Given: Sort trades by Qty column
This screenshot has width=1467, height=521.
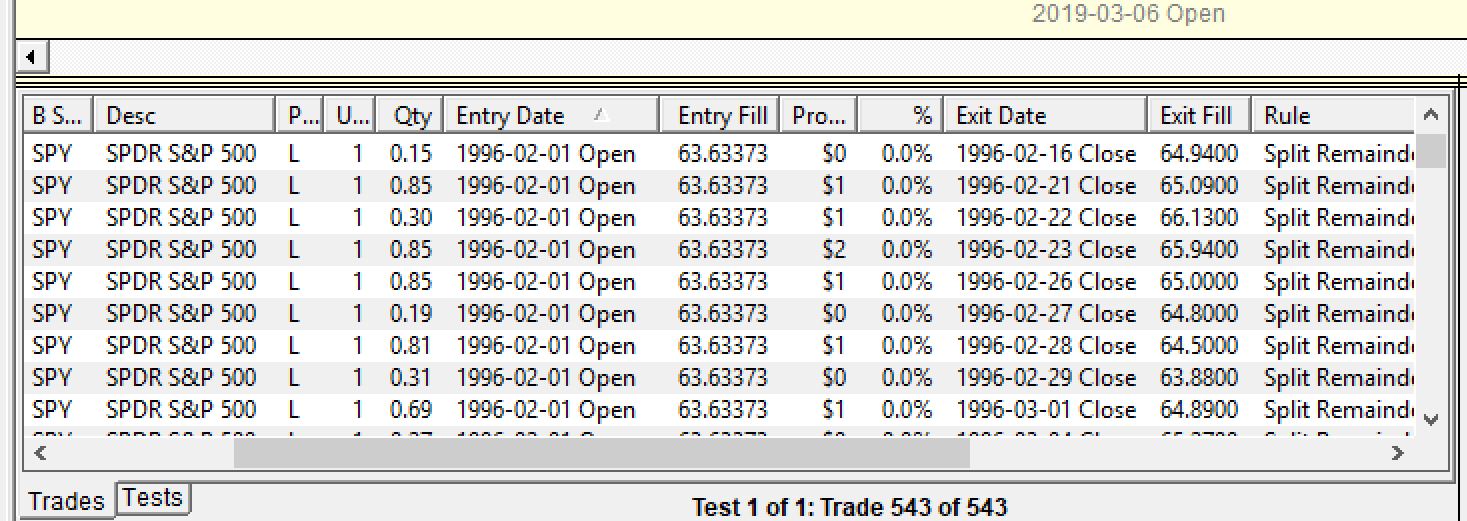Looking at the screenshot, I should click(410, 116).
